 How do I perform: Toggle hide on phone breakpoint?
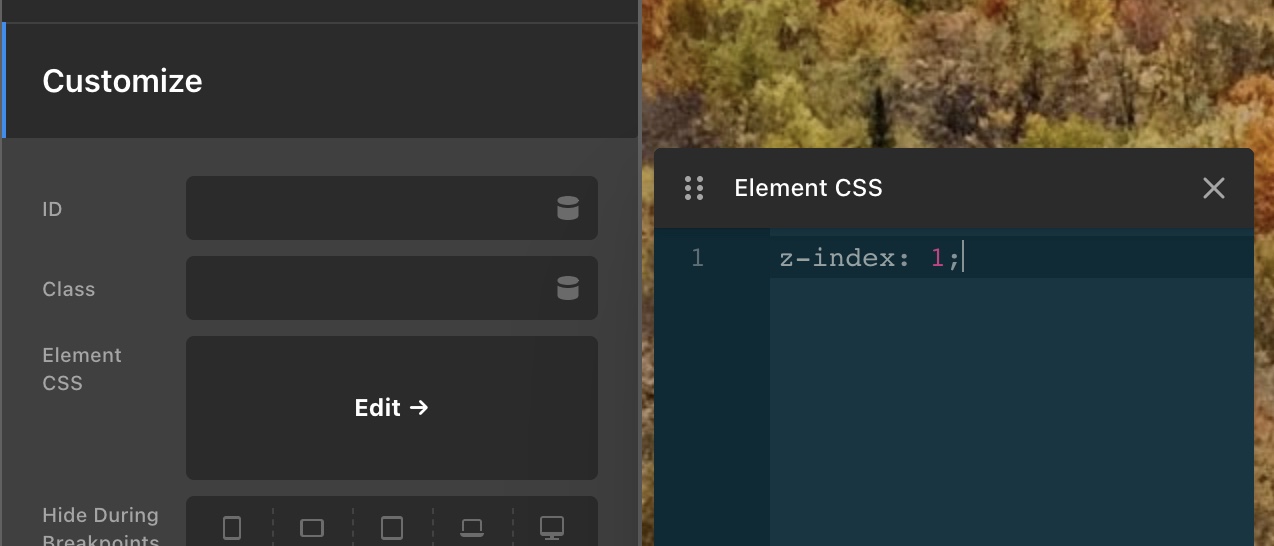(232, 527)
